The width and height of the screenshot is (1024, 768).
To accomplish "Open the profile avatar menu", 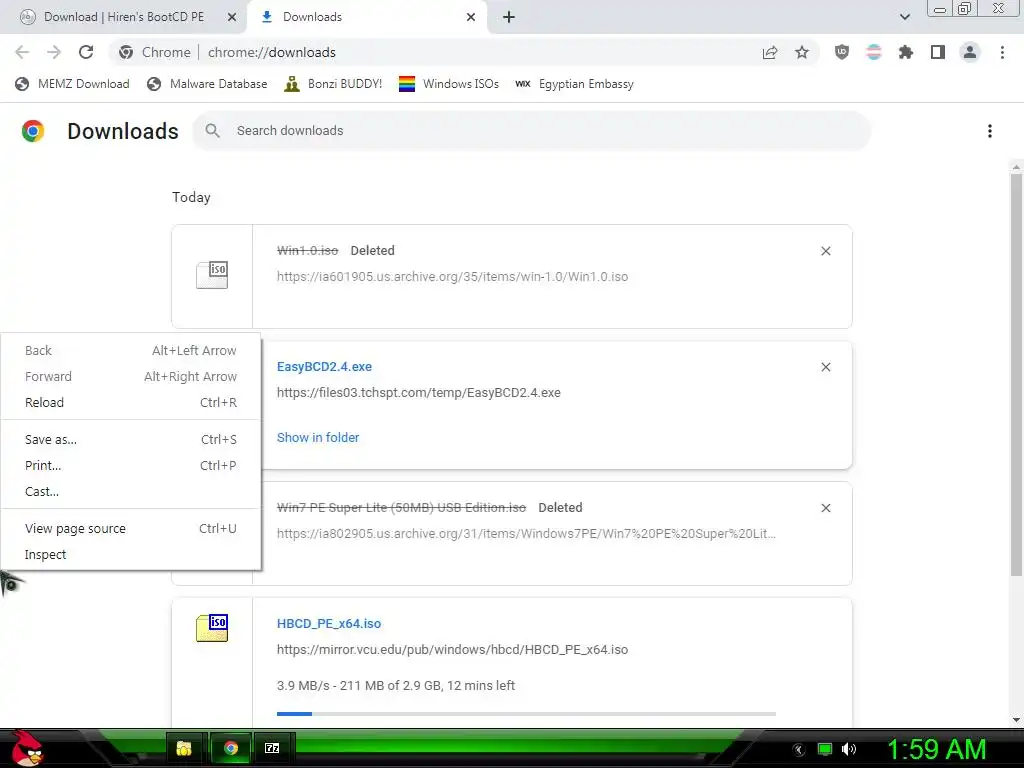I will tap(970, 52).
